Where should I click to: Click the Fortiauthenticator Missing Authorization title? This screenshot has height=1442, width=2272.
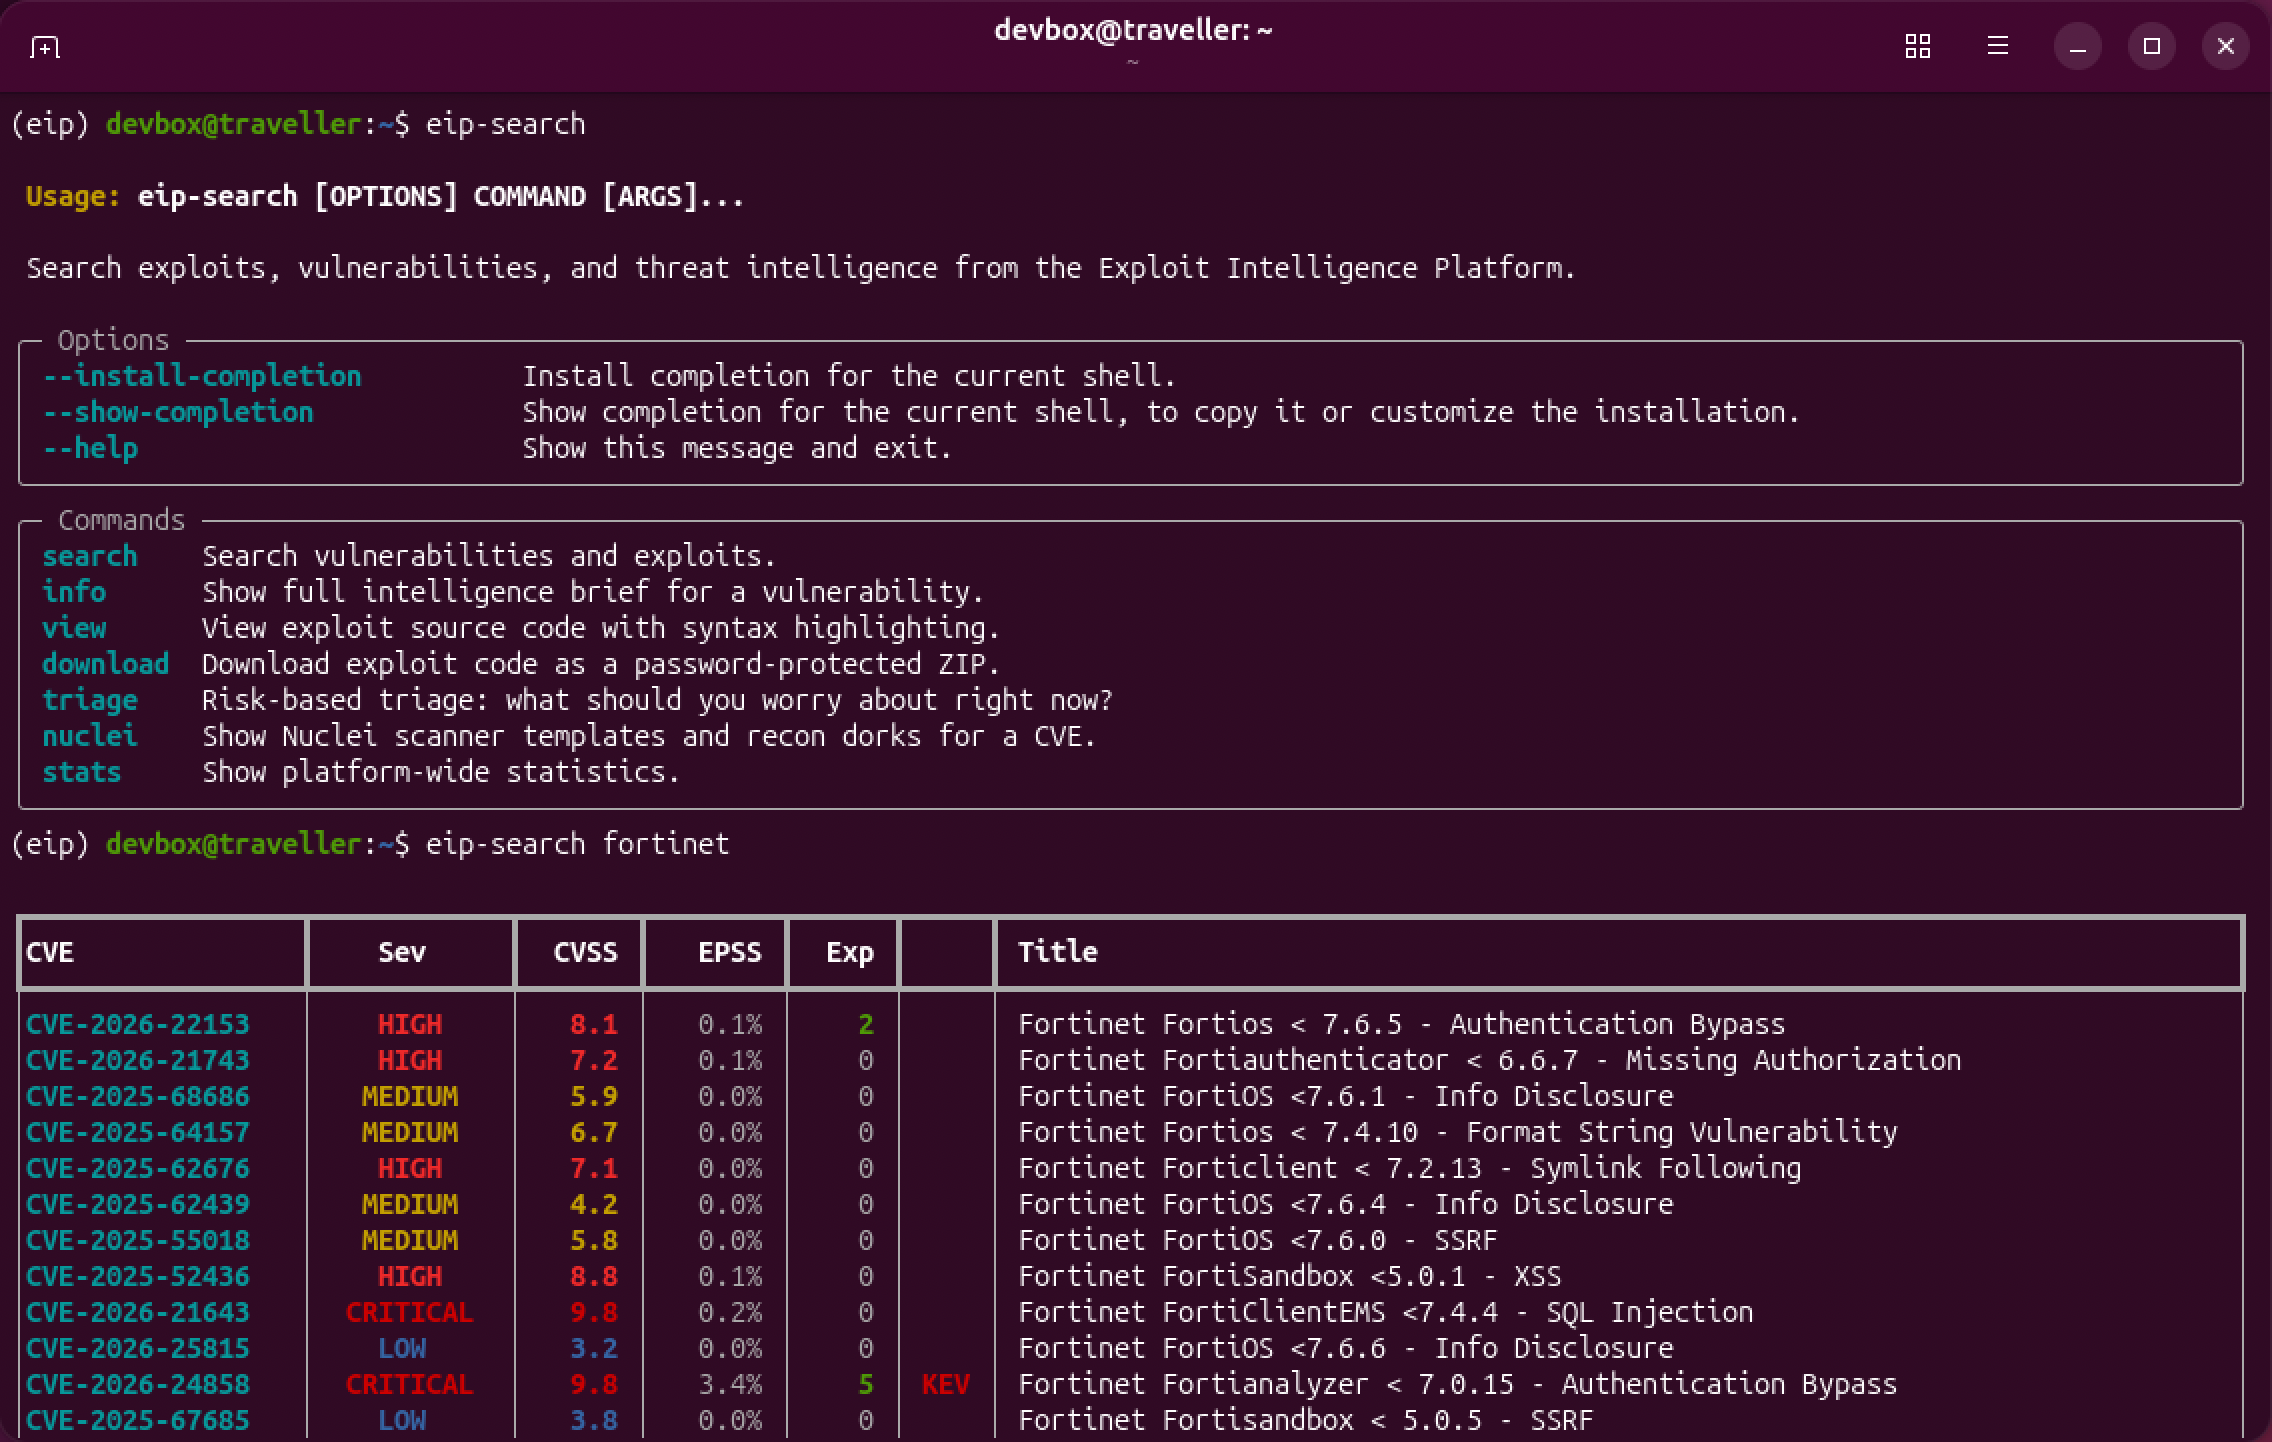[1490, 1060]
